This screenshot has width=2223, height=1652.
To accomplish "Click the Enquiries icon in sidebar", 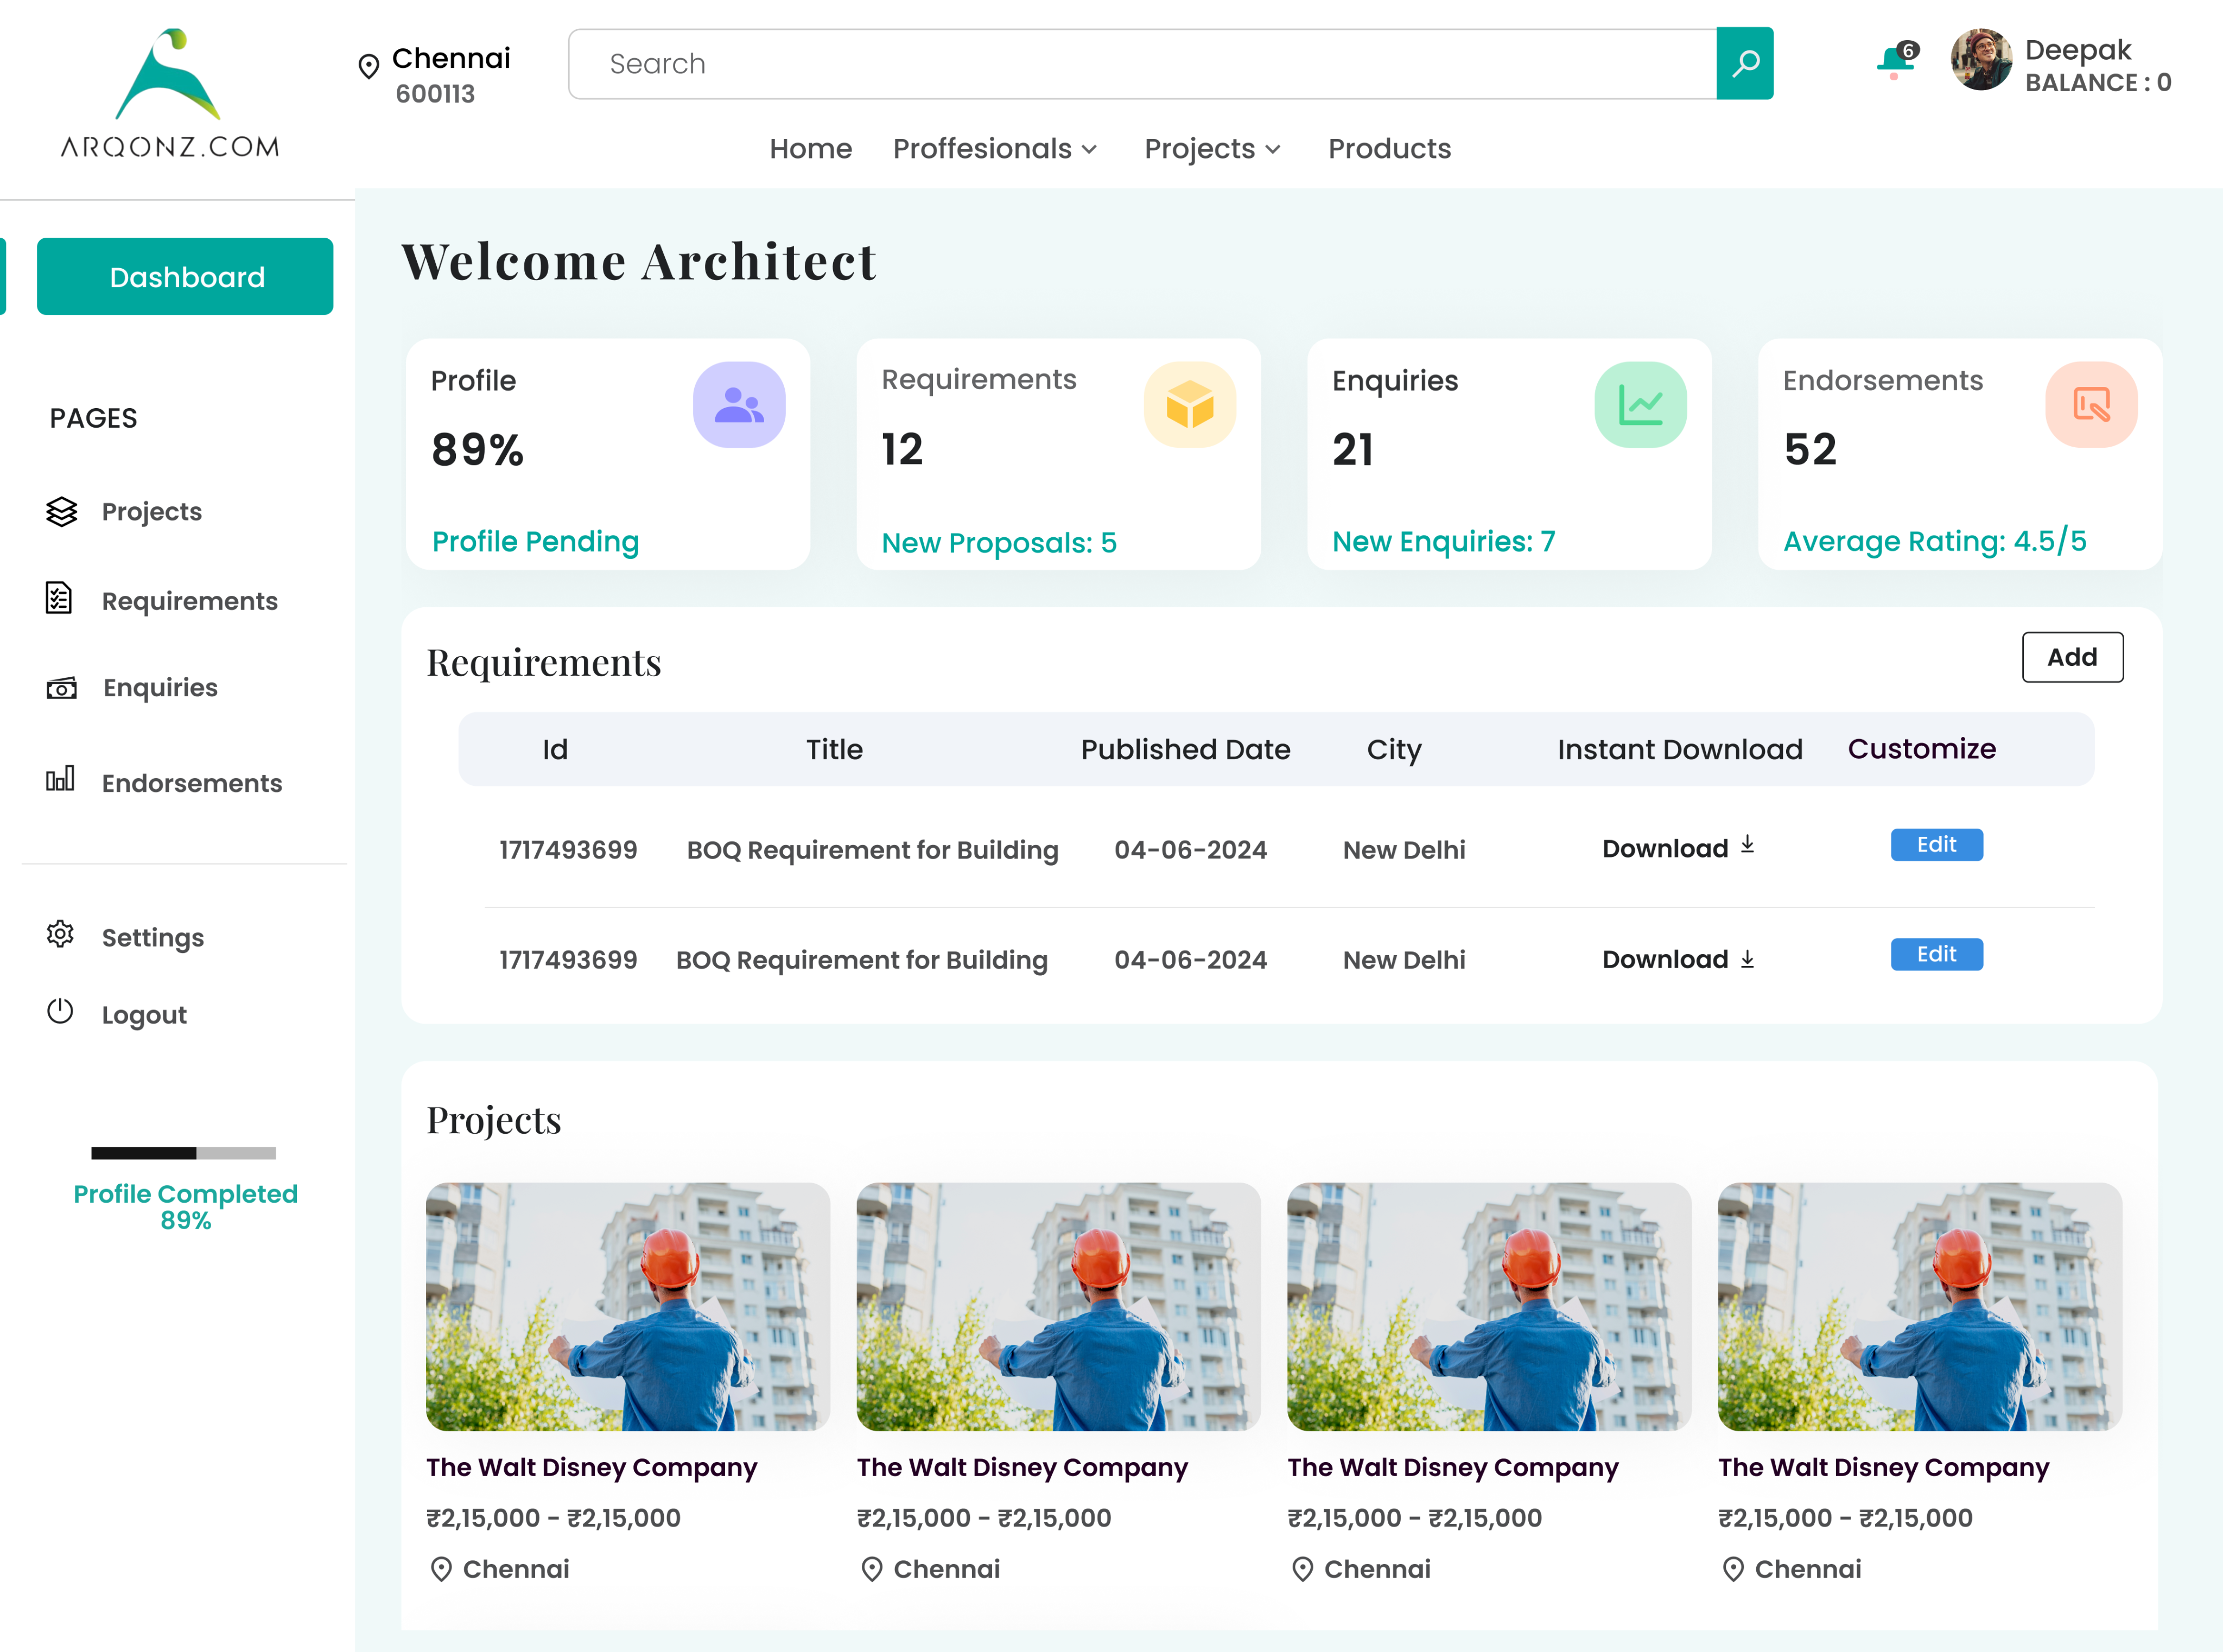I will 61,688.
